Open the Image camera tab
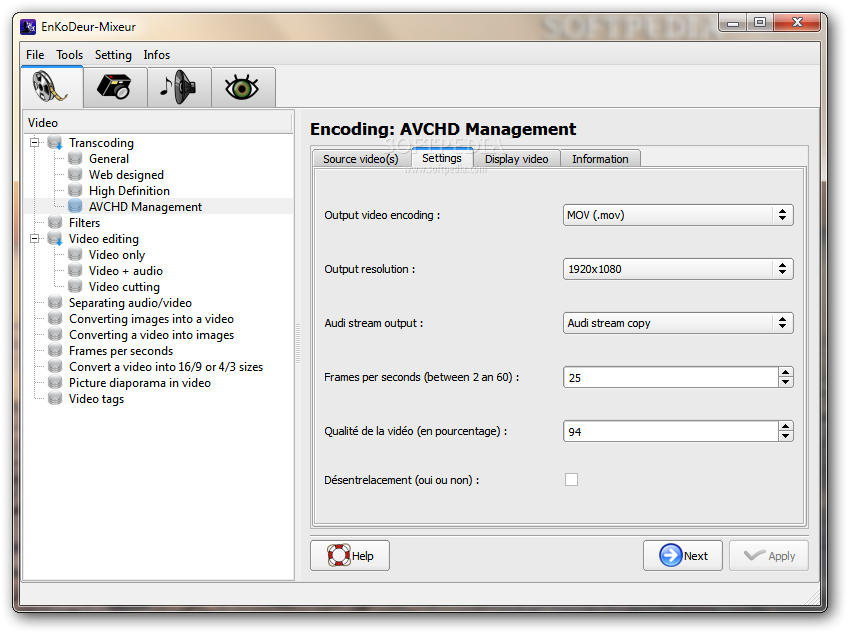Screen dimensions: 848x633 tap(115, 87)
